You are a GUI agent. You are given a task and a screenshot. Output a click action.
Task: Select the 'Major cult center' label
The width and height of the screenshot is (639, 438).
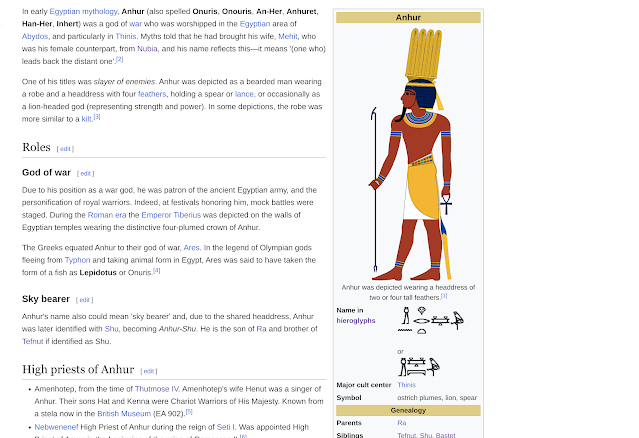click(364, 385)
